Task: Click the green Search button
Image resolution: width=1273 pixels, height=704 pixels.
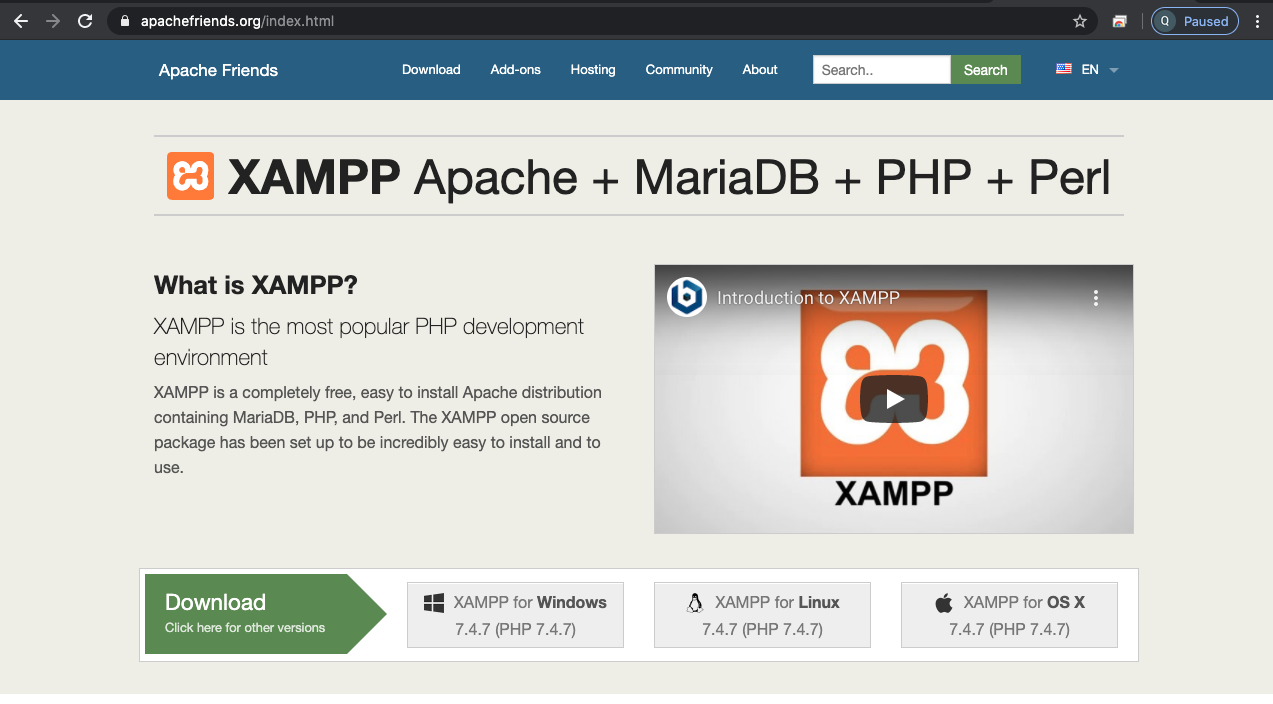Action: click(x=985, y=70)
